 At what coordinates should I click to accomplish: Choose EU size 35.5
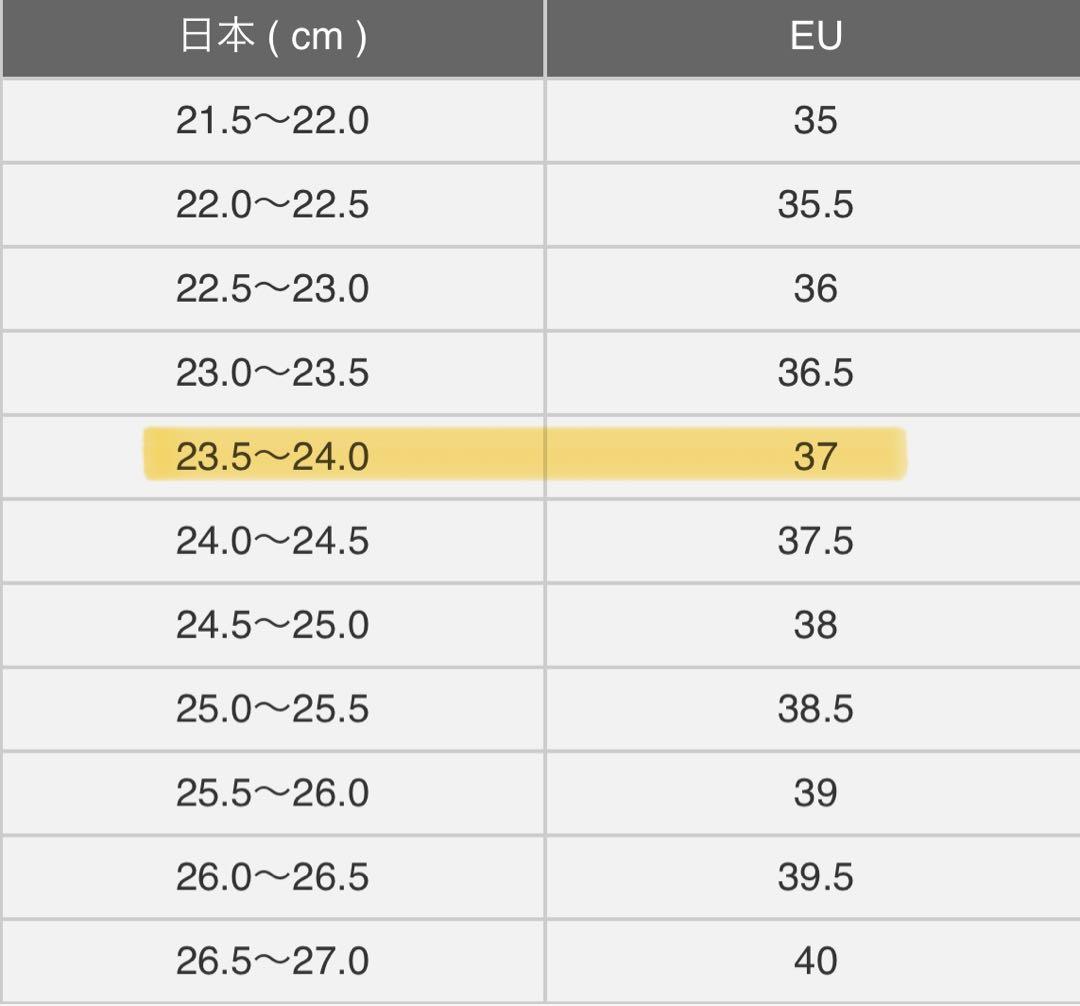click(815, 205)
